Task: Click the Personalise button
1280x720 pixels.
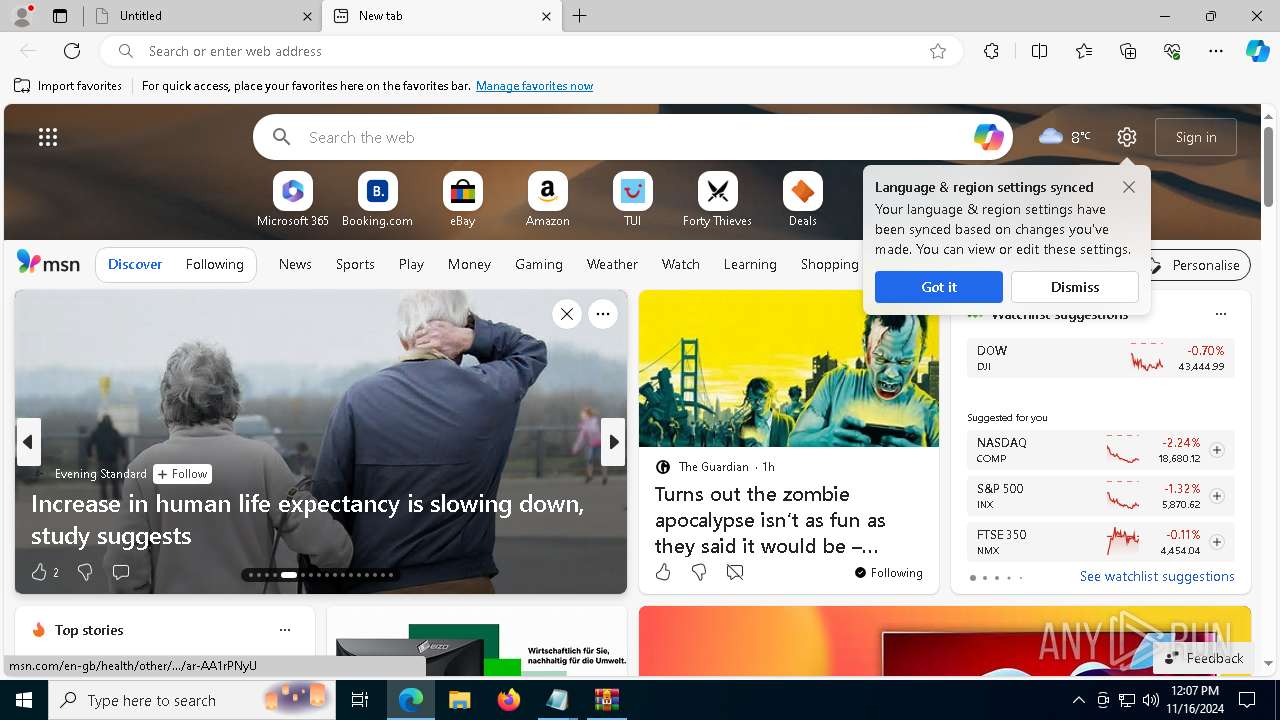Action: pyautogui.click(x=1195, y=265)
